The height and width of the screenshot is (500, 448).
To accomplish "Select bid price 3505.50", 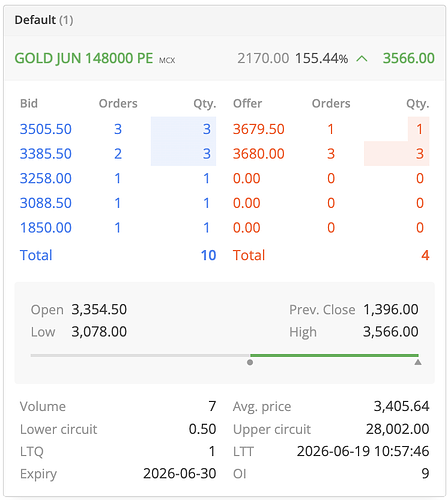I will [x=46, y=129].
